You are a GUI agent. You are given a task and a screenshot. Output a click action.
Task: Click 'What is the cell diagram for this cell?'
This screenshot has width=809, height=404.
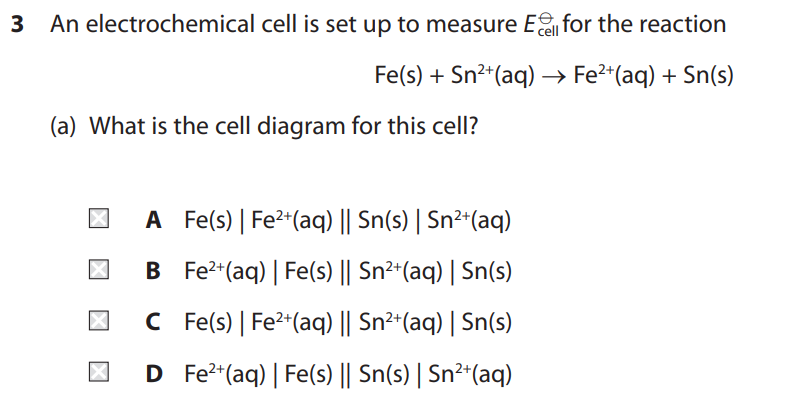pos(283,127)
